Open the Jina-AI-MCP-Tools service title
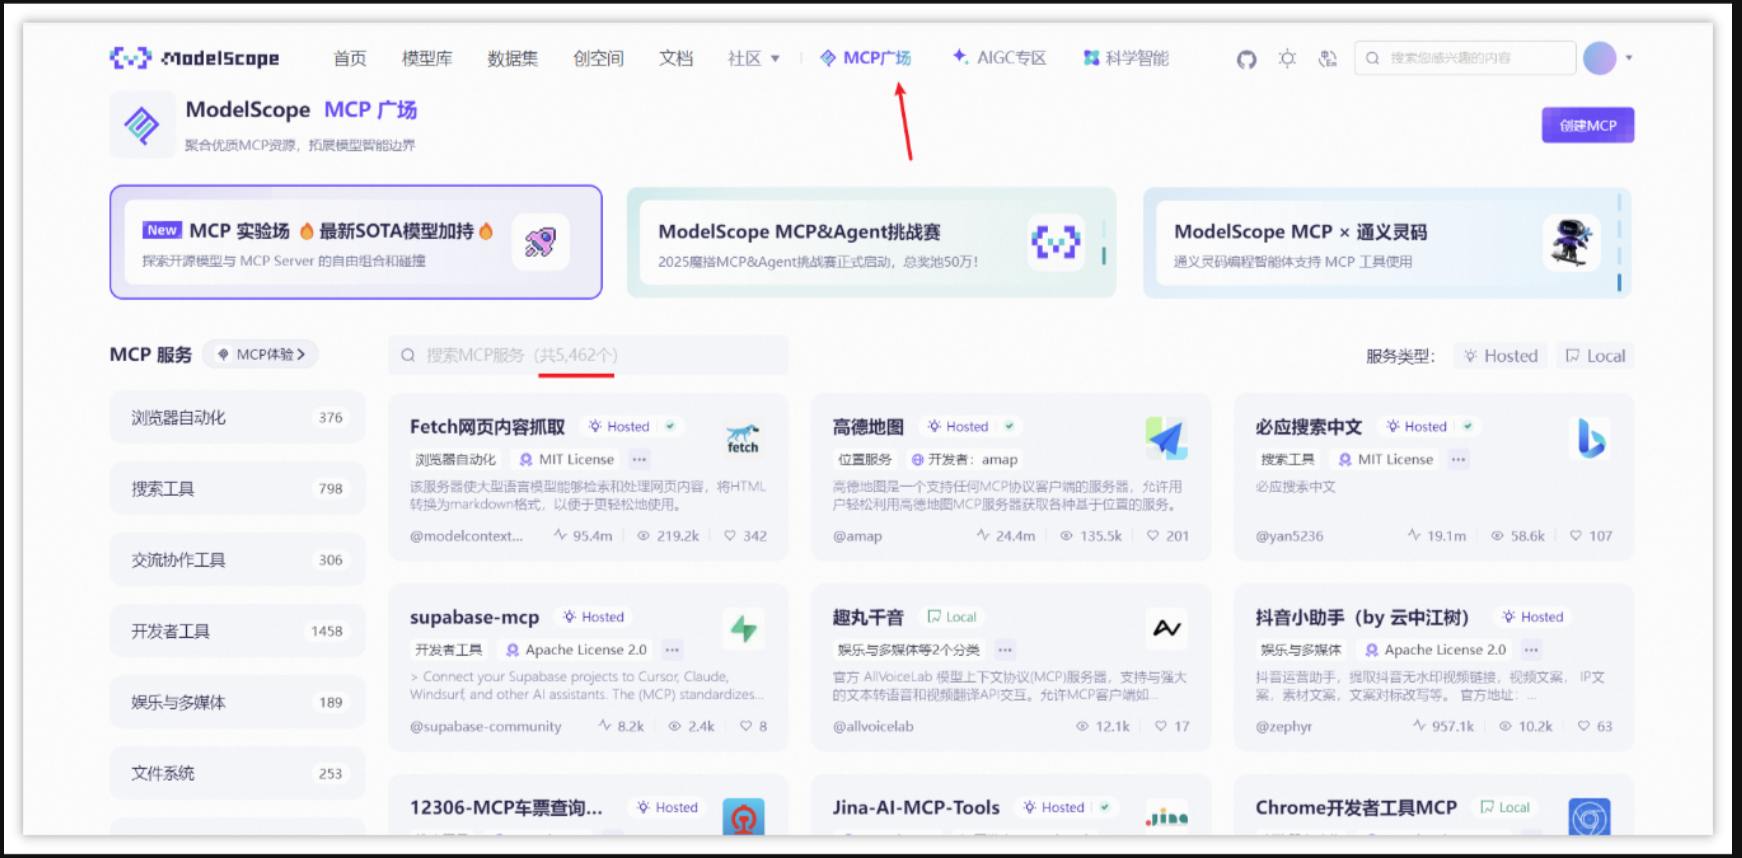 point(916,807)
